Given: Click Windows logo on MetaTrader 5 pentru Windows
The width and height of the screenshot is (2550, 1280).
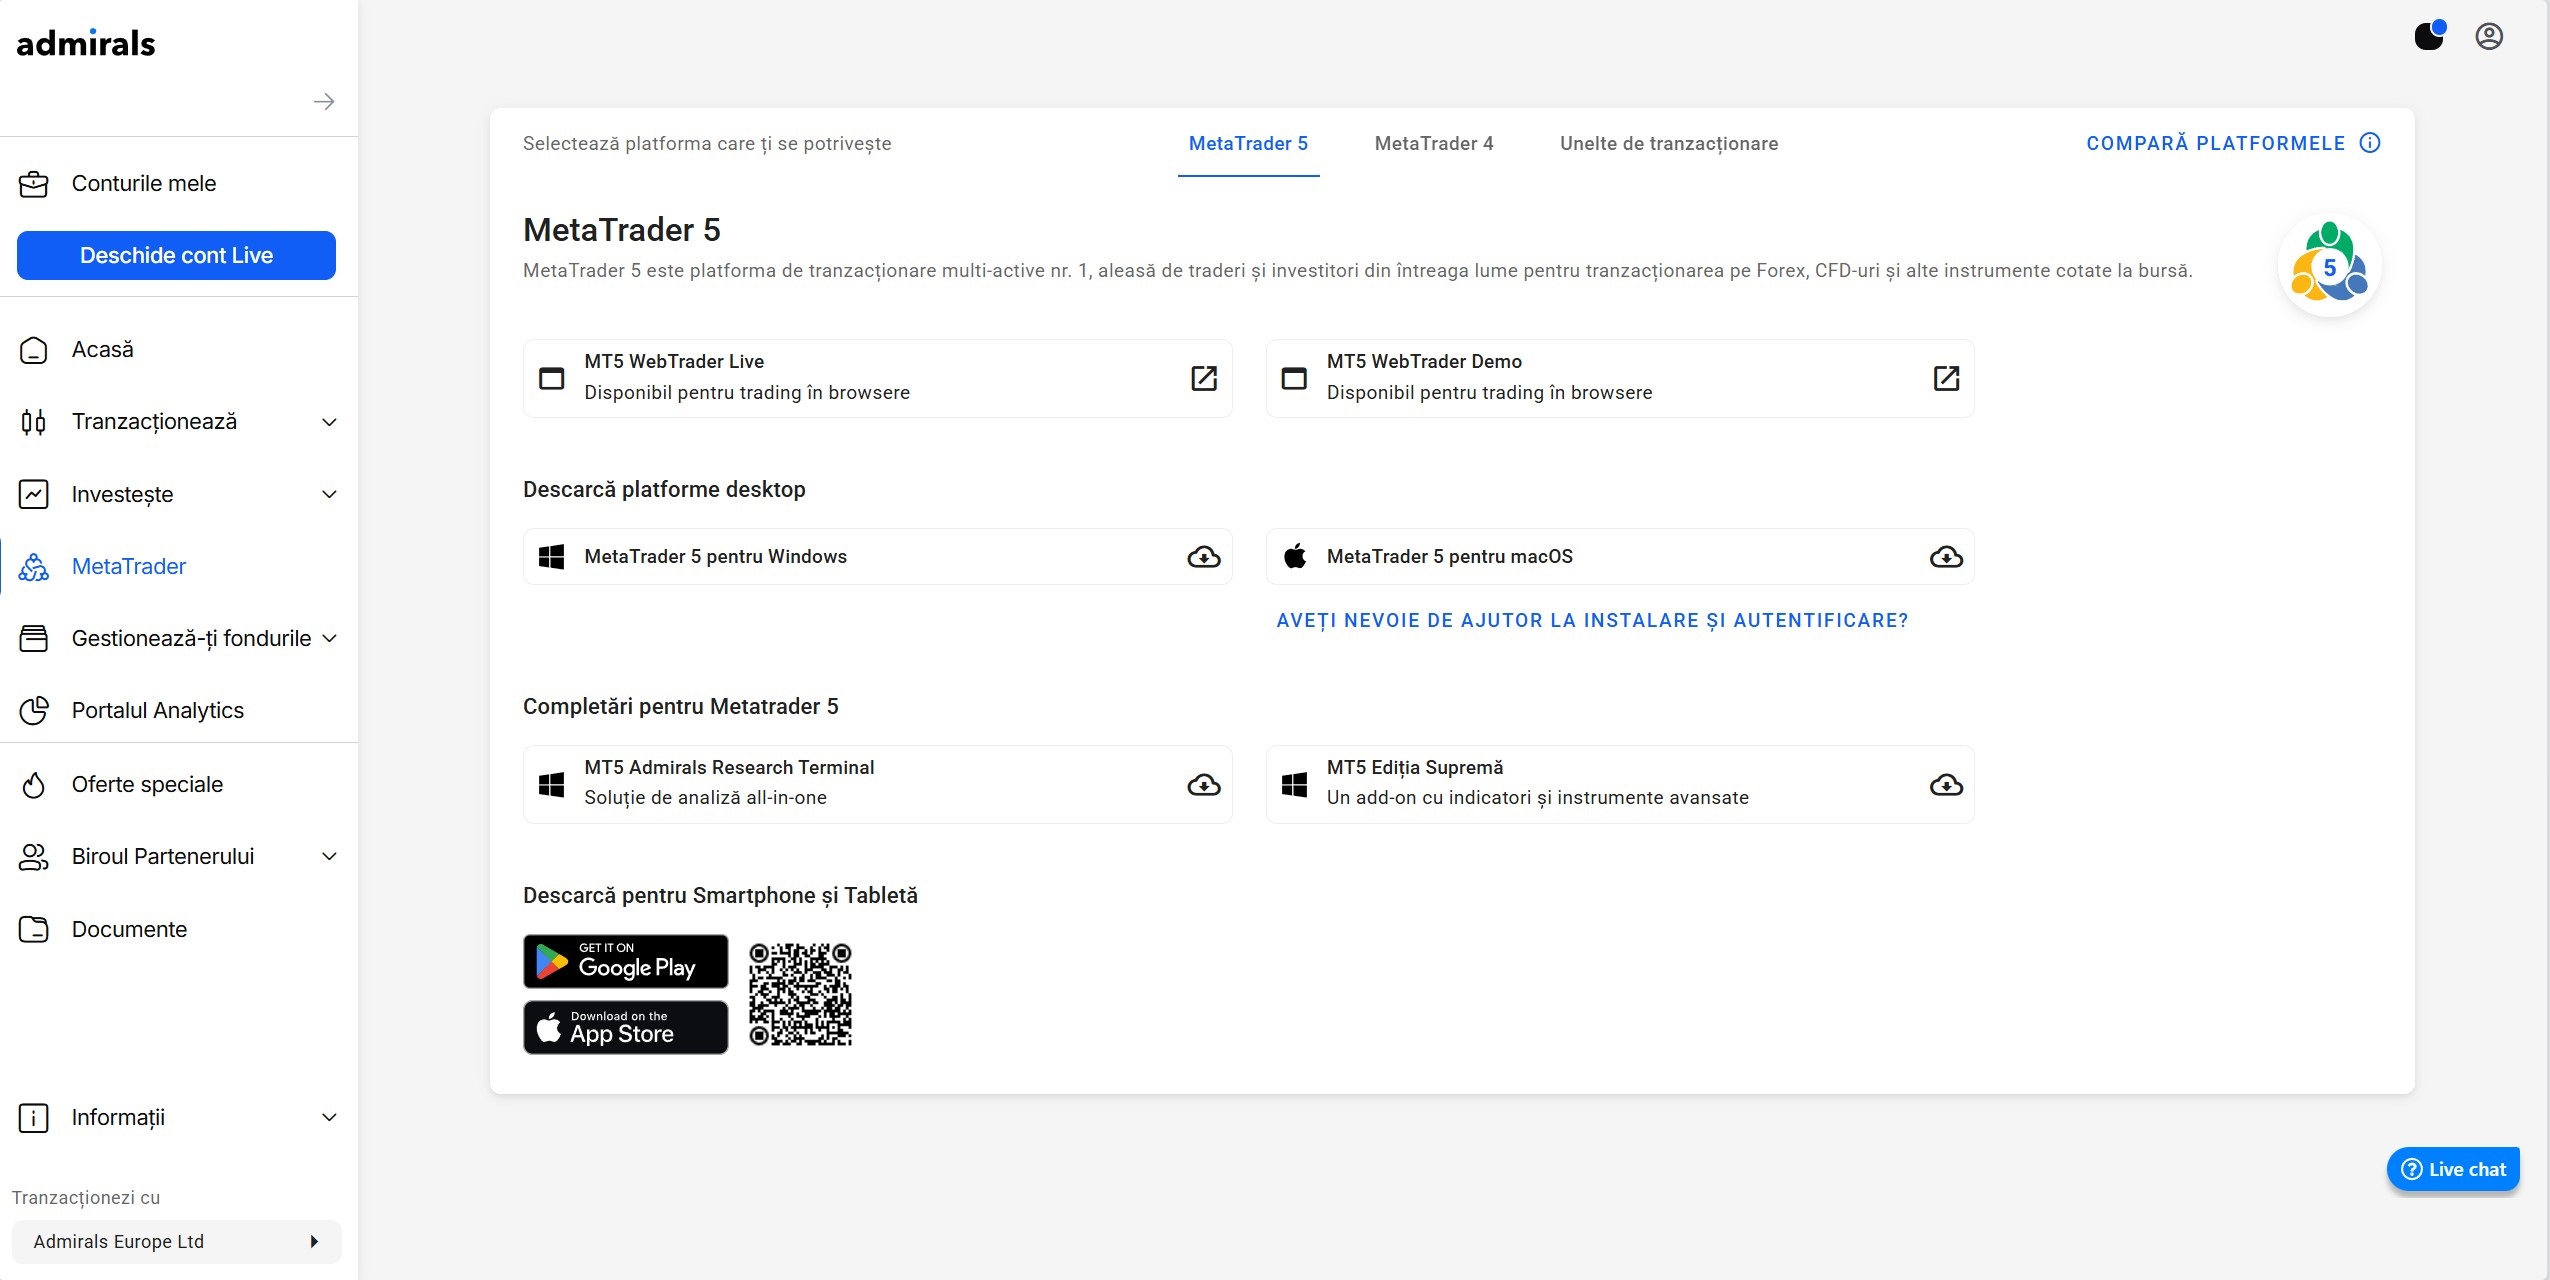Looking at the screenshot, I should (552, 557).
